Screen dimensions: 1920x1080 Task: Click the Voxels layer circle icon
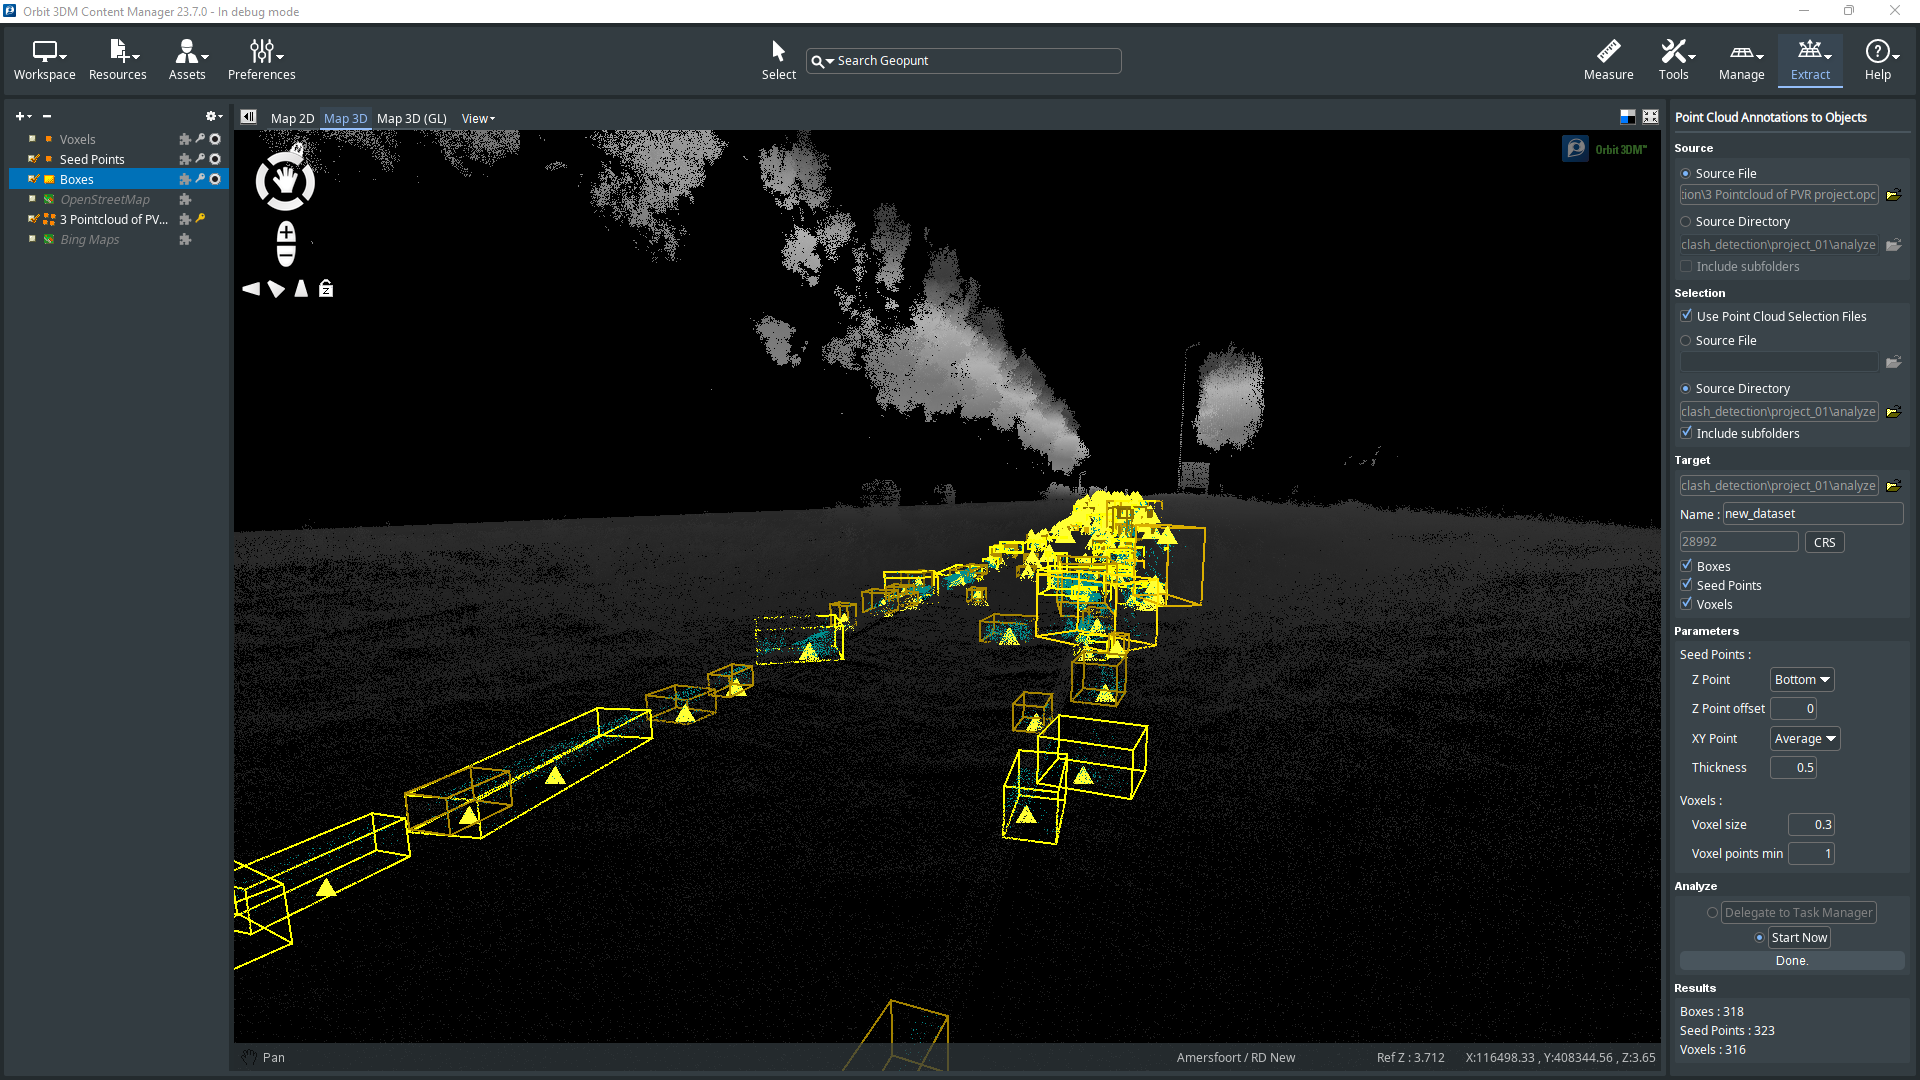[215, 139]
